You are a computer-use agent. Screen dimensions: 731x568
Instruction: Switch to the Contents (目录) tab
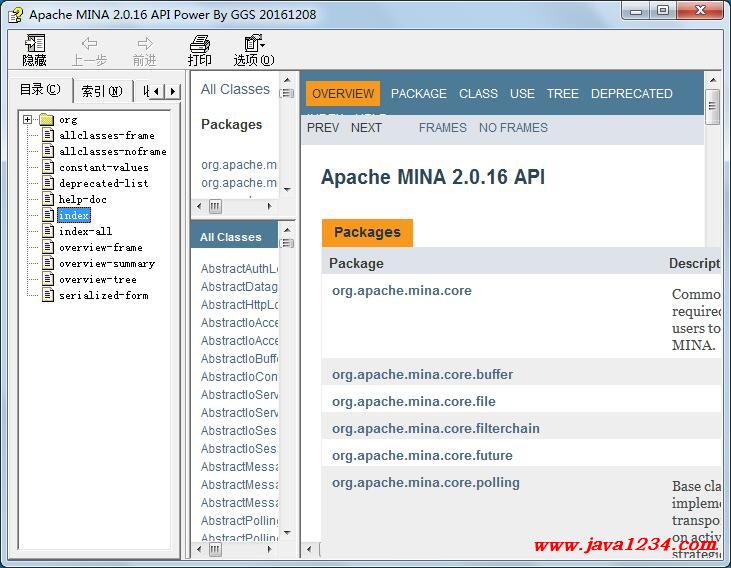(x=41, y=90)
